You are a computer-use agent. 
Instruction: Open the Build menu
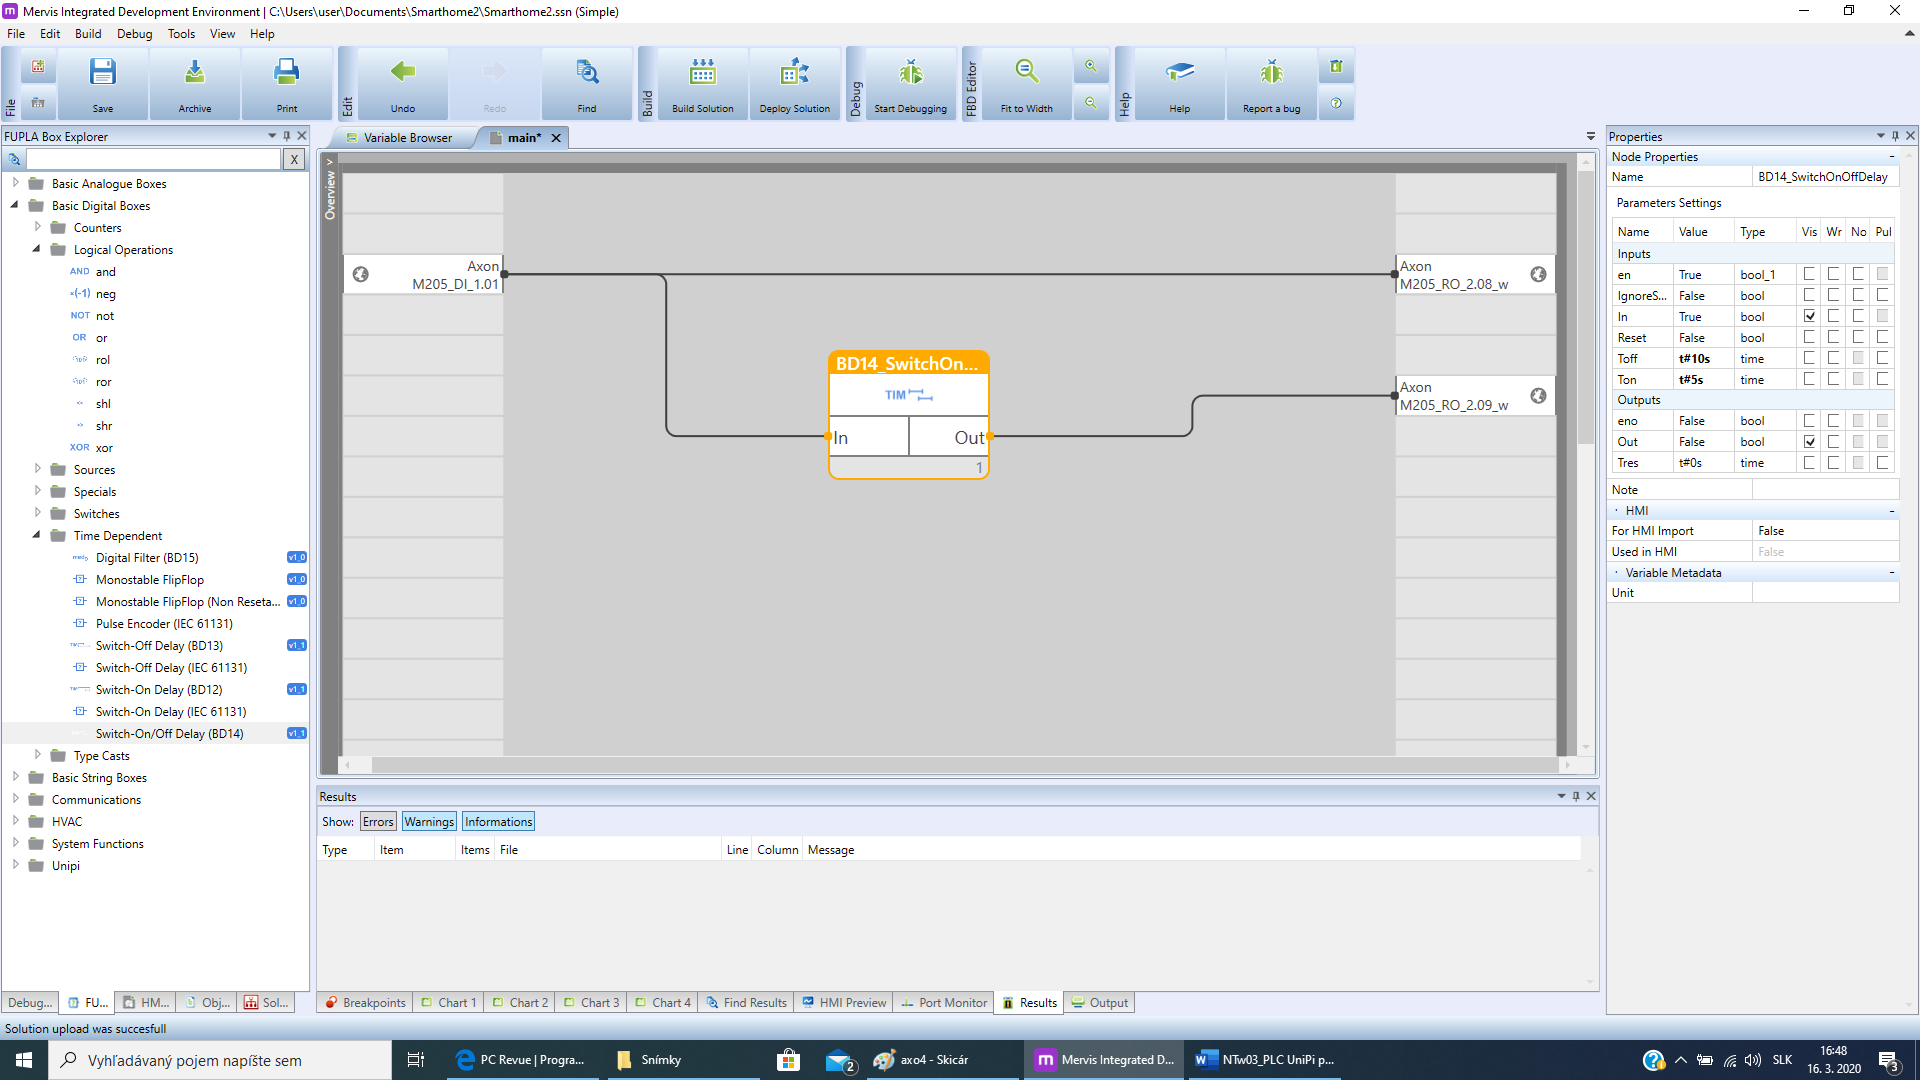(x=88, y=33)
